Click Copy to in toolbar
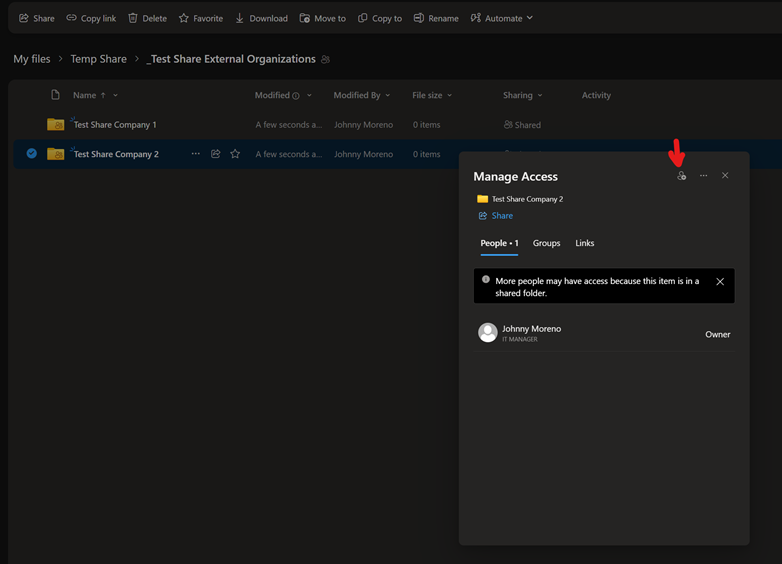The height and width of the screenshot is (564, 782). click(380, 18)
